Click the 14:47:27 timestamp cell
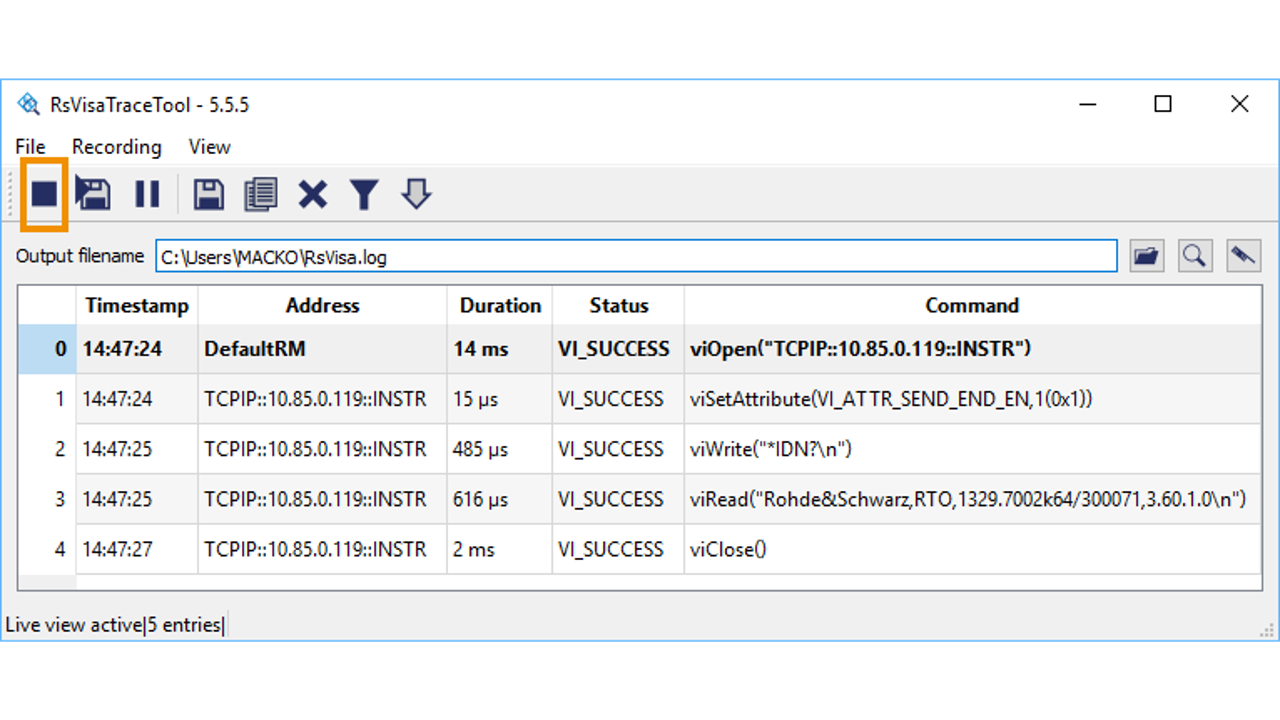1280x720 pixels. pos(137,549)
